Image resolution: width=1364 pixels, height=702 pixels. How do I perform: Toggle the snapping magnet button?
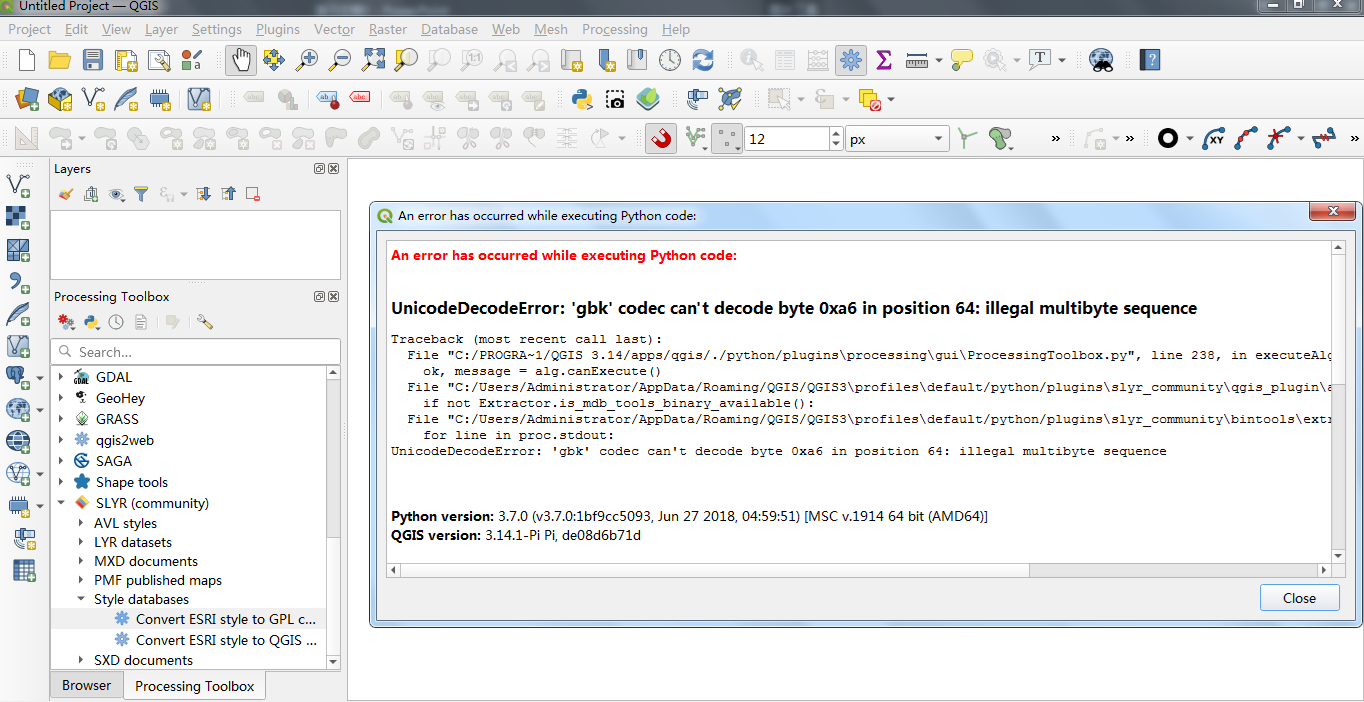(661, 138)
